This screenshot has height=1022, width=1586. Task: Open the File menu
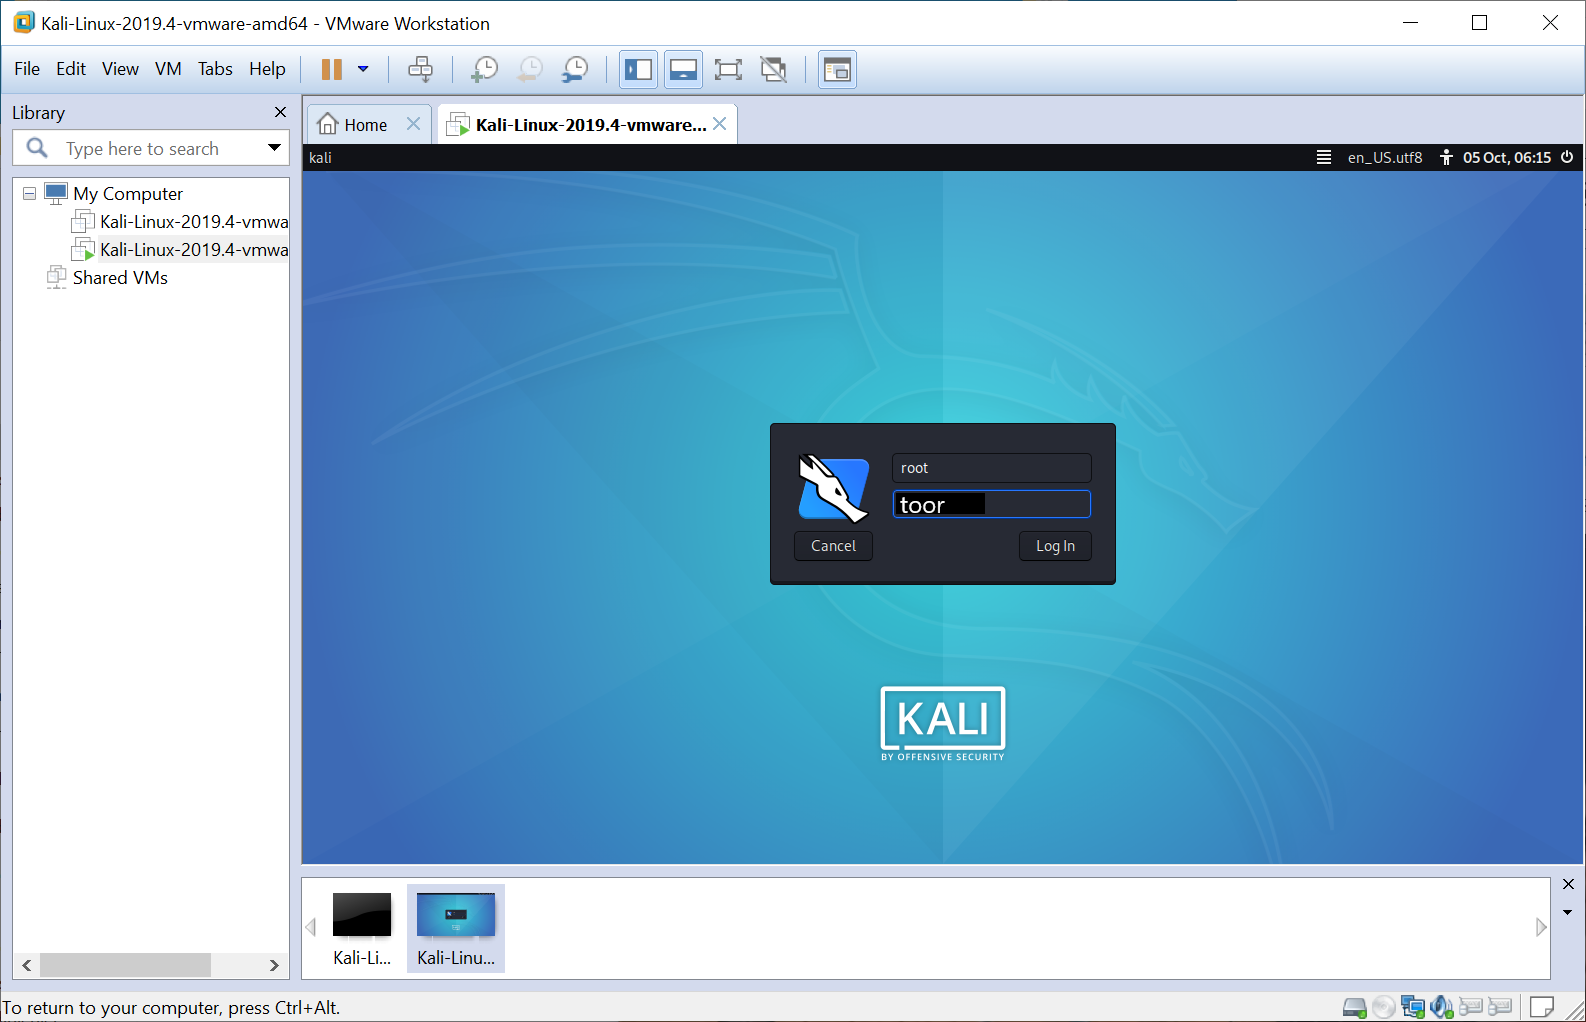tap(27, 69)
